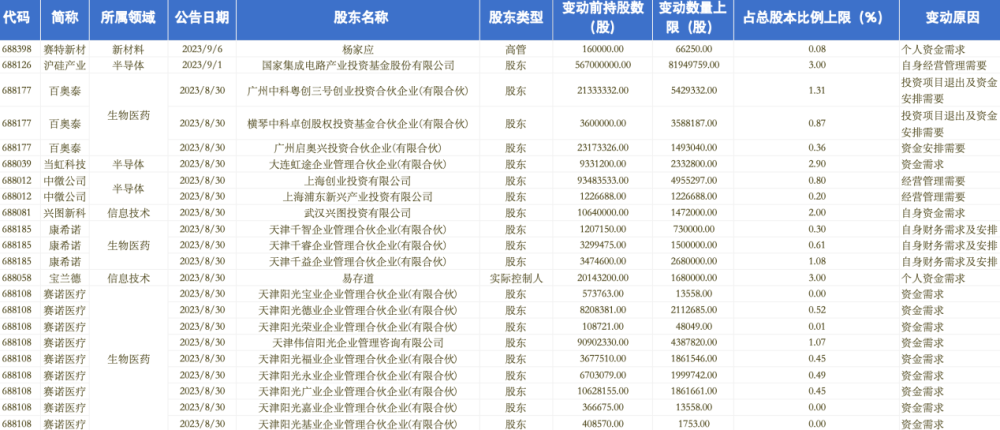1000x430 pixels.
Task: Click shareholder 天津阳光福业企业管理合伙企业
Action: (x=358, y=359)
